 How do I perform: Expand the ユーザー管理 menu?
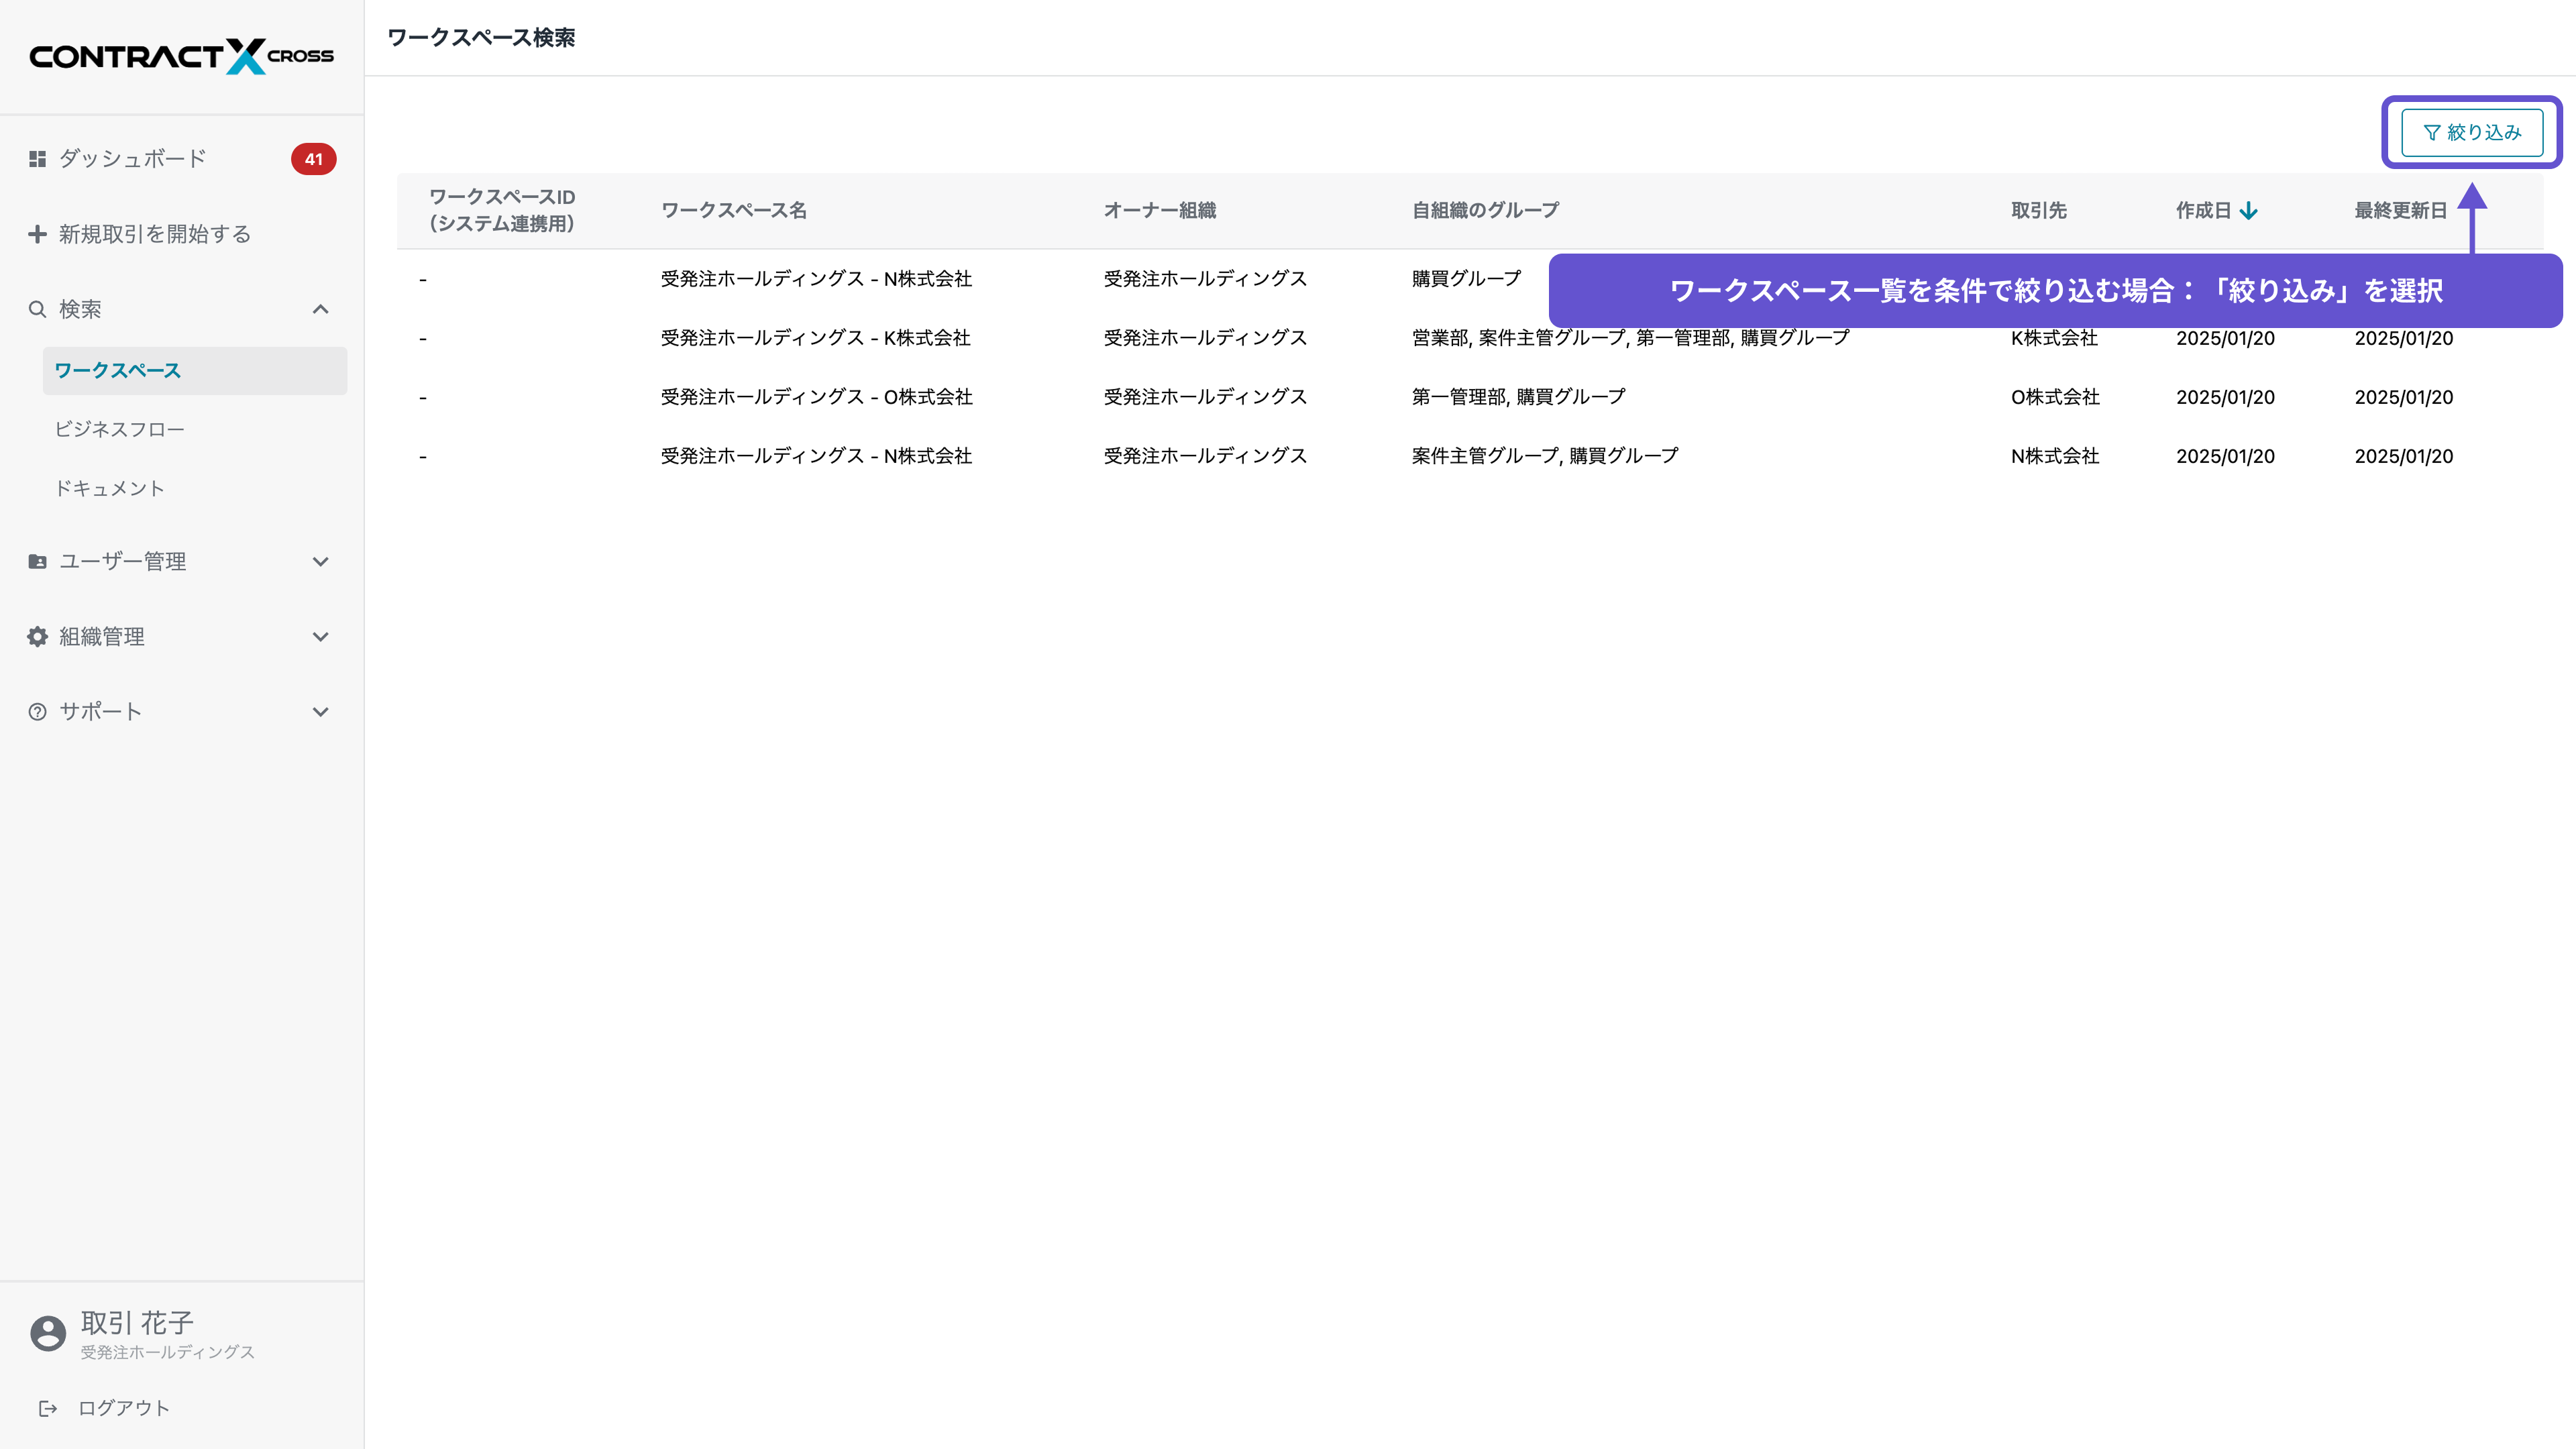[x=321, y=561]
